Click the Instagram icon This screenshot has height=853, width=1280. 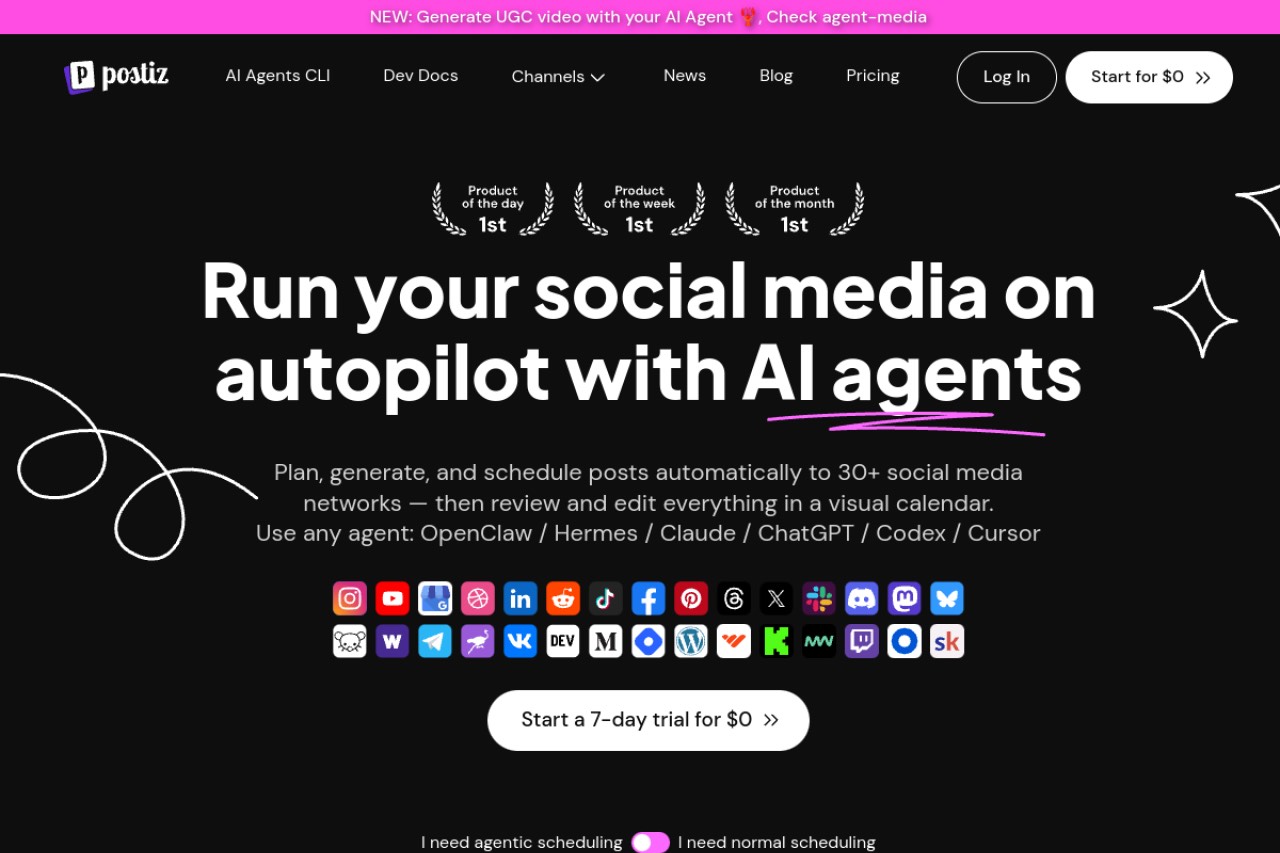[x=350, y=598]
